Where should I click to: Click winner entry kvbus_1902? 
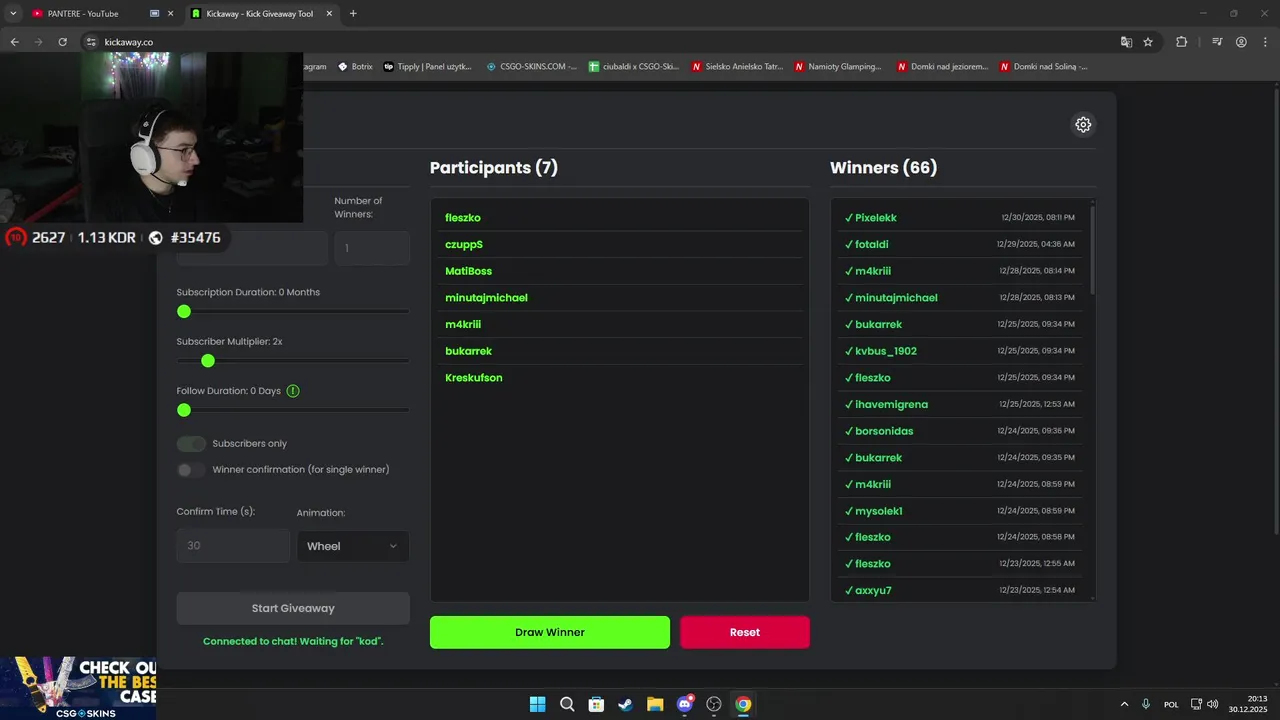click(x=960, y=351)
